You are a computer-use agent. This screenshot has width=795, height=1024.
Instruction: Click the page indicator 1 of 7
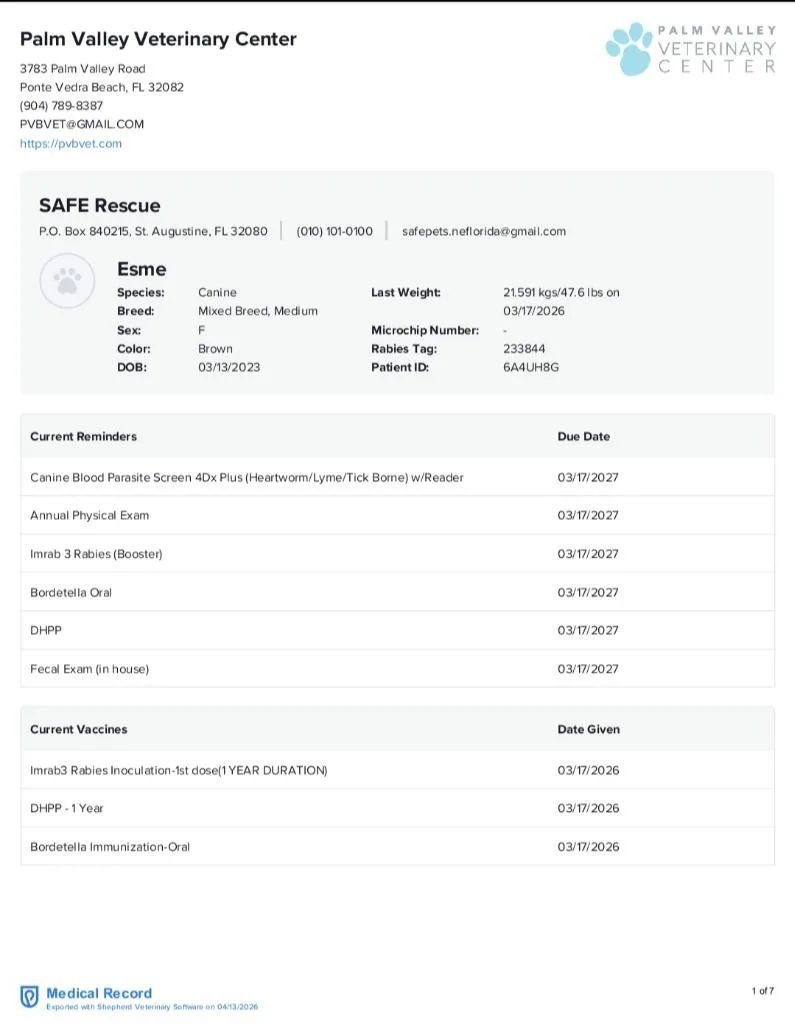[762, 991]
